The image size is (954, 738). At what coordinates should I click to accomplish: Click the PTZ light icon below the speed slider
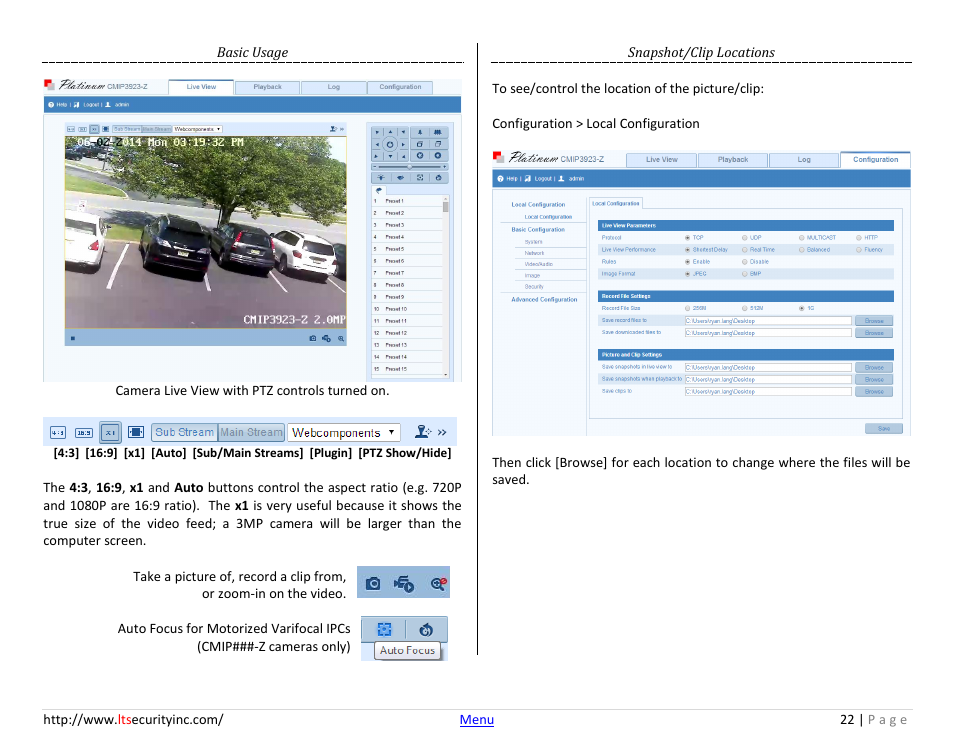(381, 178)
